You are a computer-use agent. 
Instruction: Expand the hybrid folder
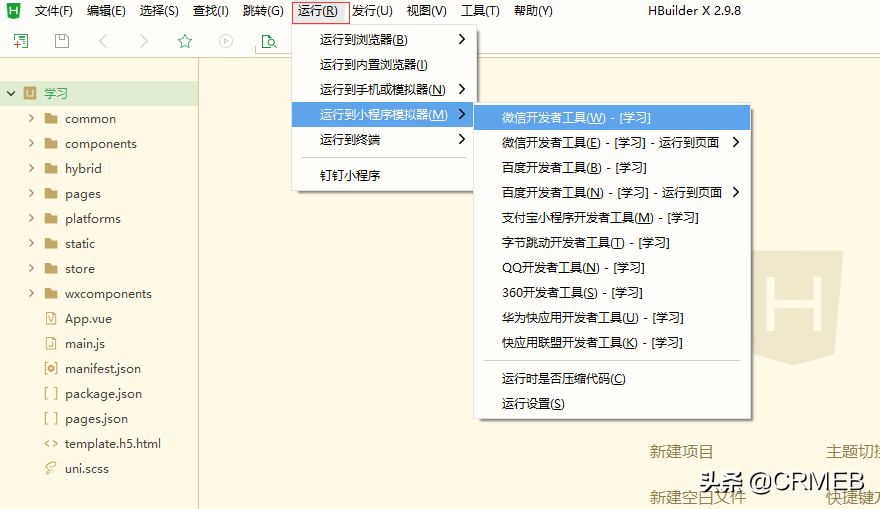(31, 168)
